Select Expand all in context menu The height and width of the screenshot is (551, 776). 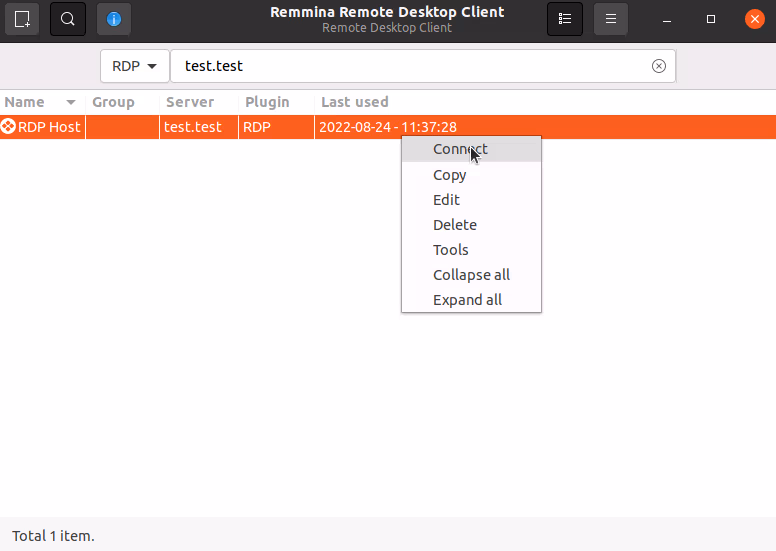pyautogui.click(x=471, y=300)
